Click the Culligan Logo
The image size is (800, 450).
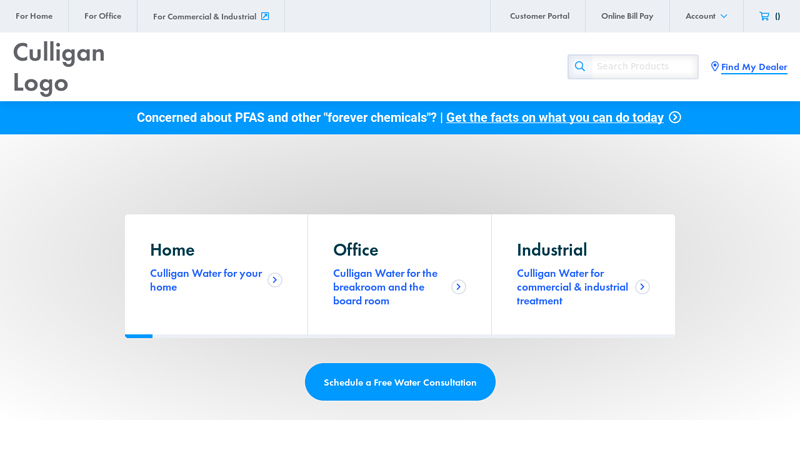tap(59, 67)
